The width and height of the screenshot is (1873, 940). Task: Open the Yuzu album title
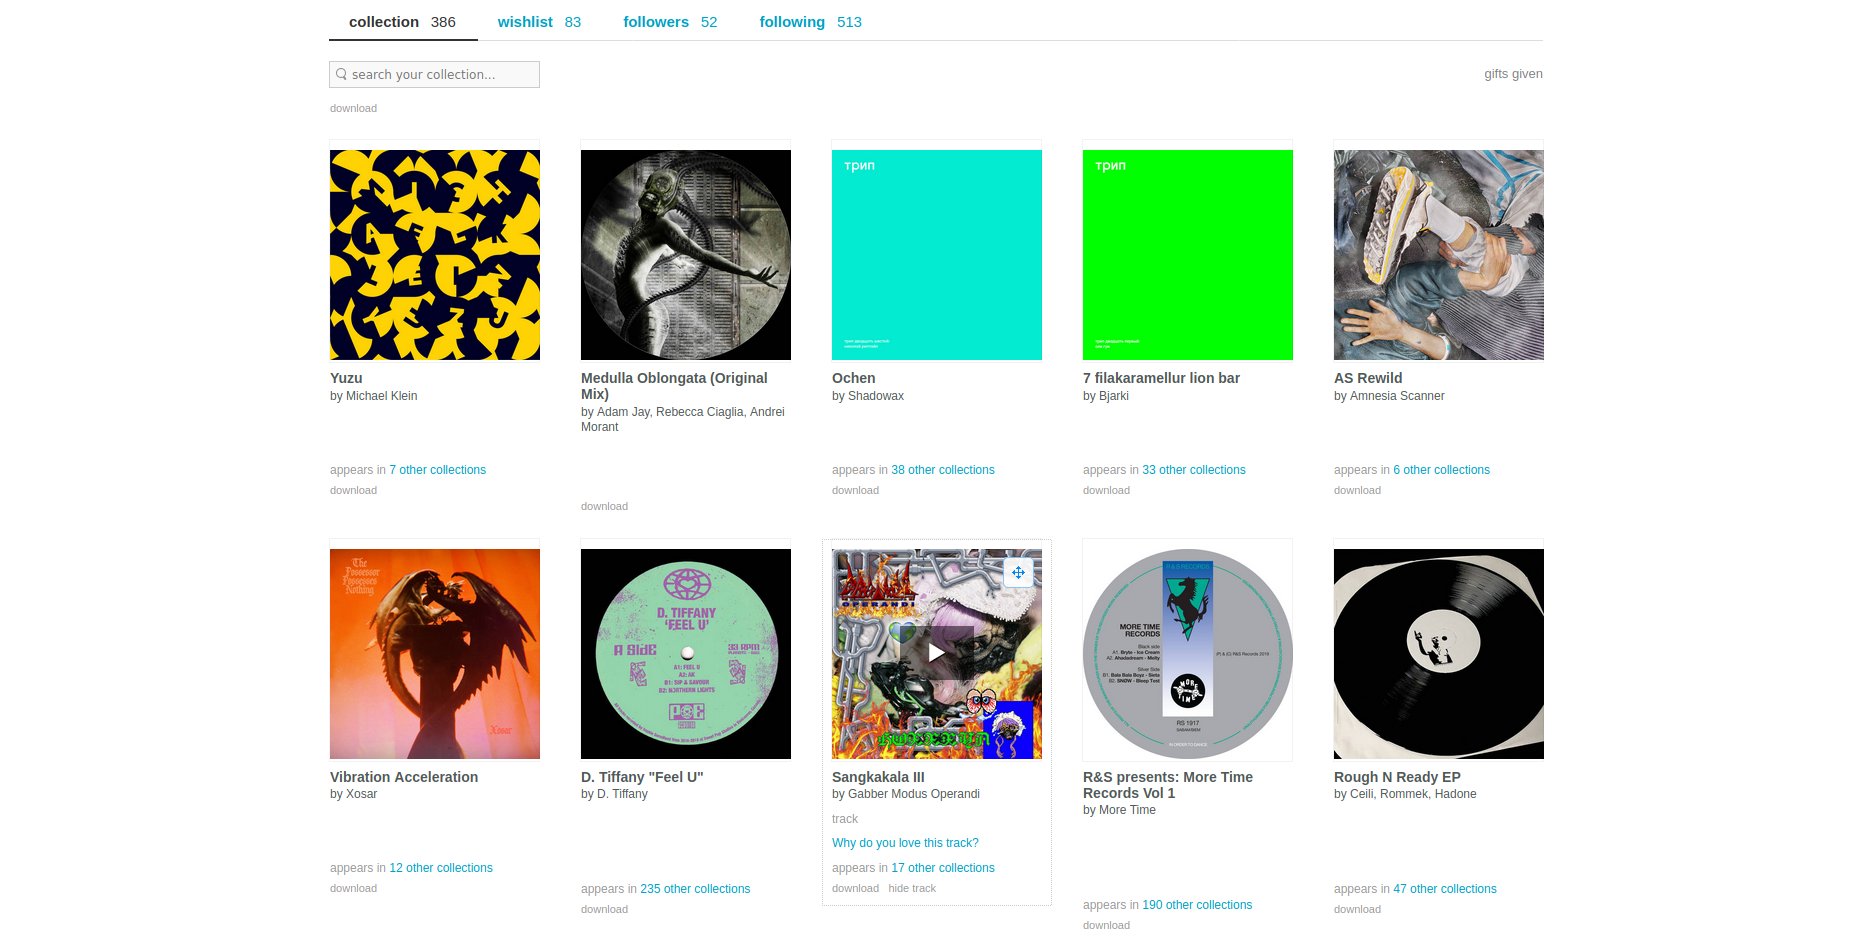(346, 378)
